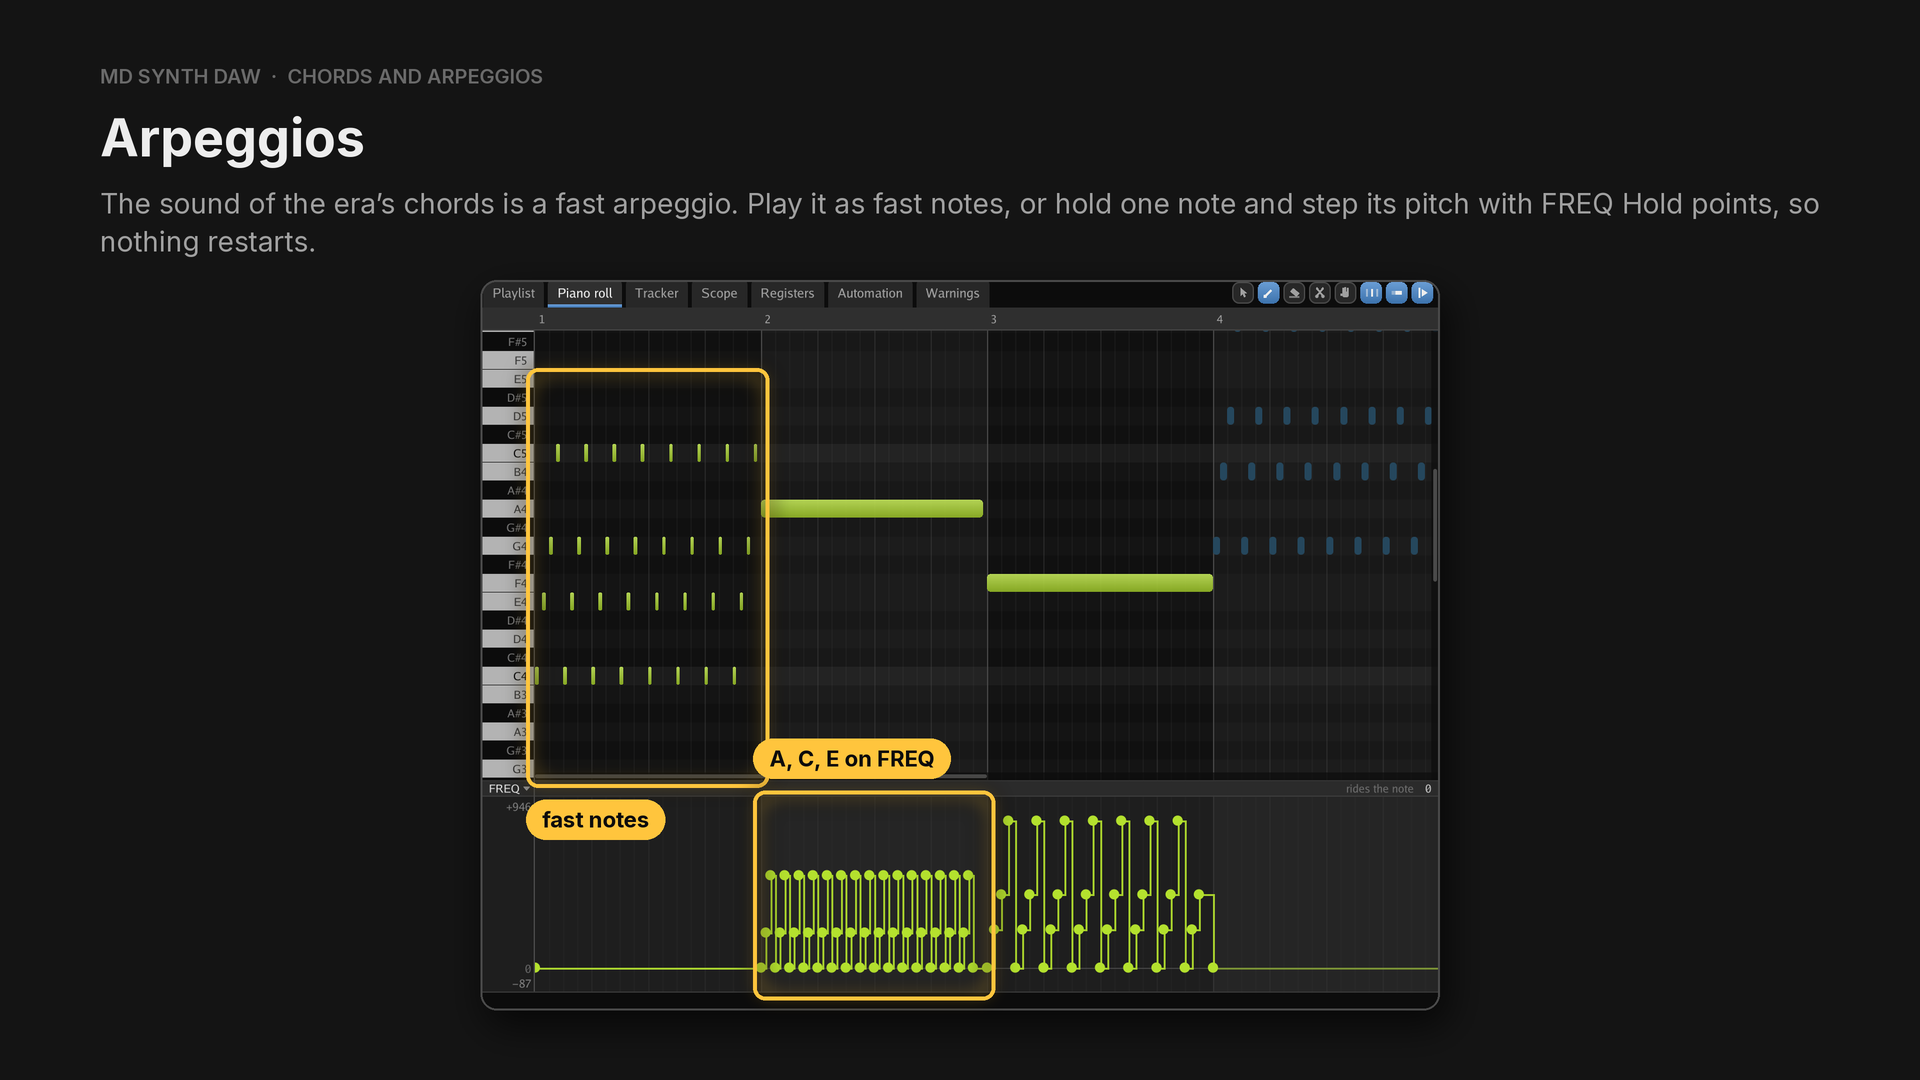Click the F5 piano key

point(508,361)
